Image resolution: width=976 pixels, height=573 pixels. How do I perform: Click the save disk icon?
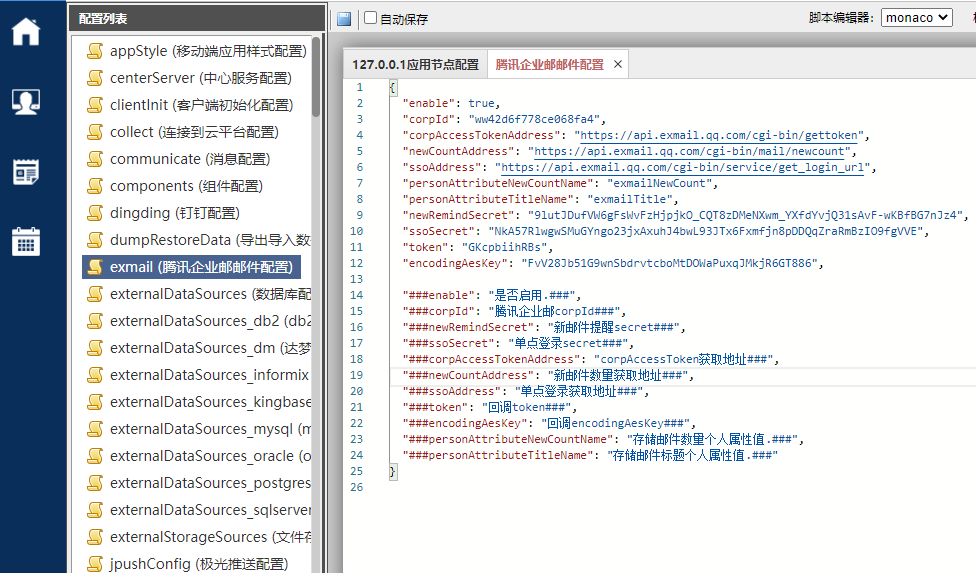[344, 19]
